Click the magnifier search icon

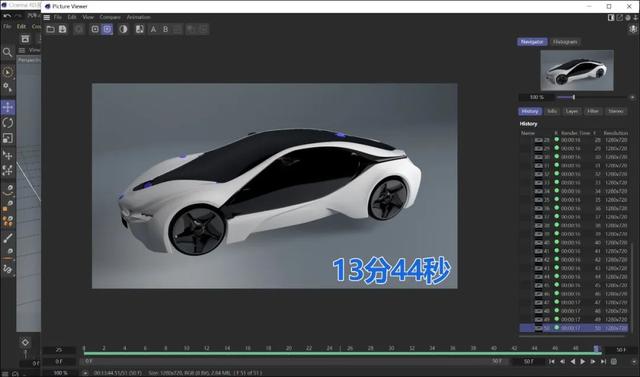click(7, 52)
